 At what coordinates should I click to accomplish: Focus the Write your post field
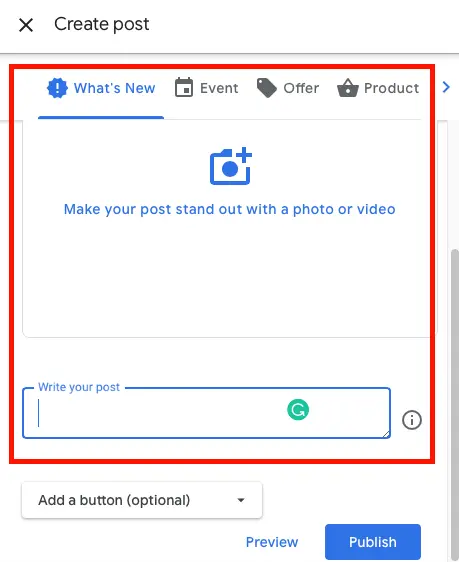pyautogui.click(x=206, y=413)
